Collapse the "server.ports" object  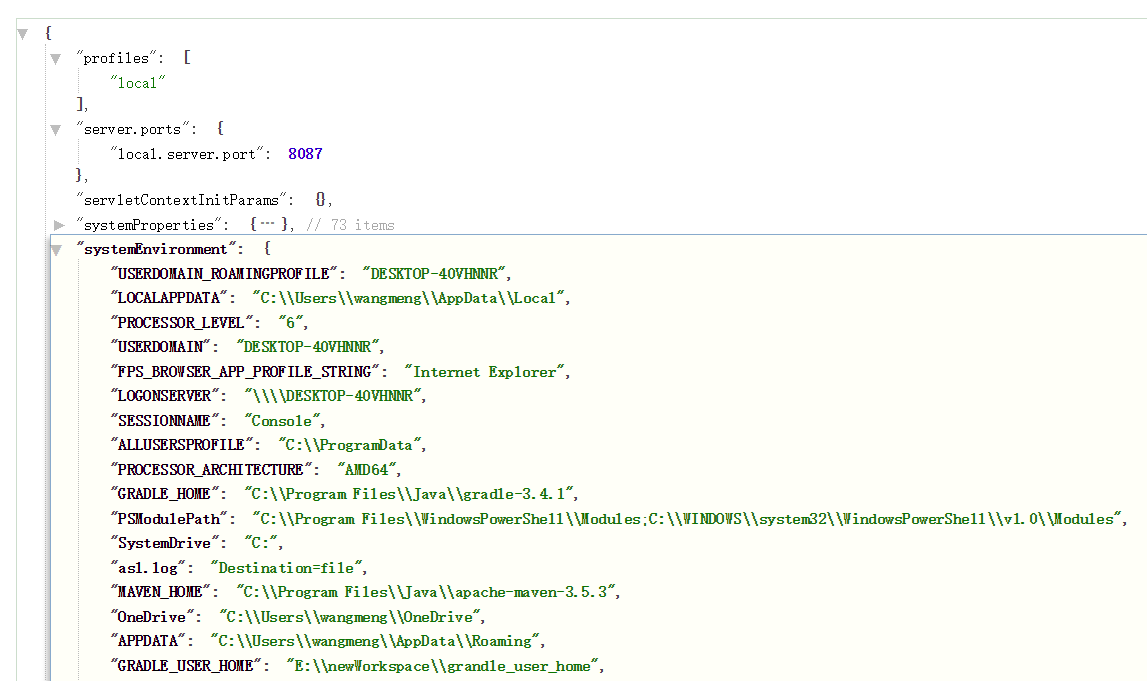[56, 130]
